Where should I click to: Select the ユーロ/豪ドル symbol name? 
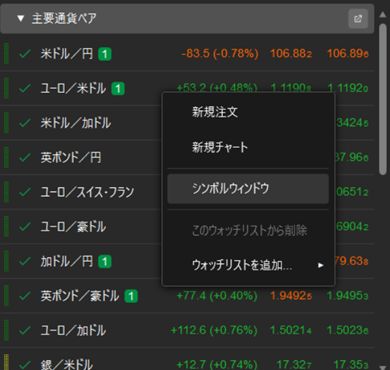[x=73, y=227]
